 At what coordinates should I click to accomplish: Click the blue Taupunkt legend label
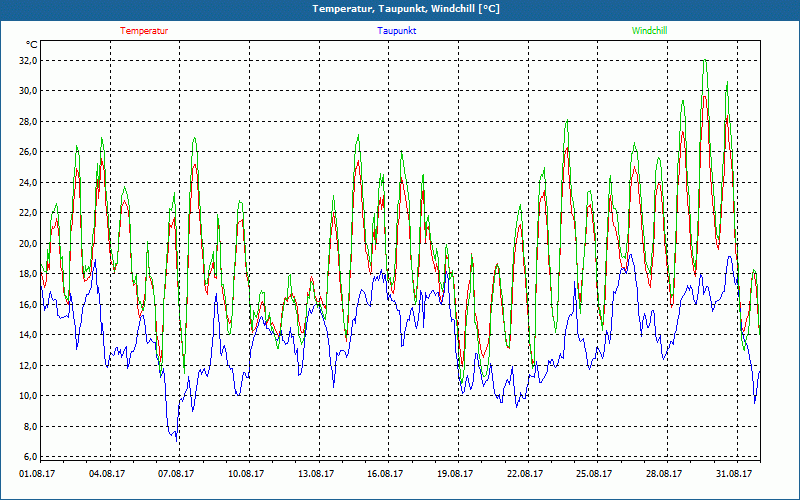click(x=396, y=31)
